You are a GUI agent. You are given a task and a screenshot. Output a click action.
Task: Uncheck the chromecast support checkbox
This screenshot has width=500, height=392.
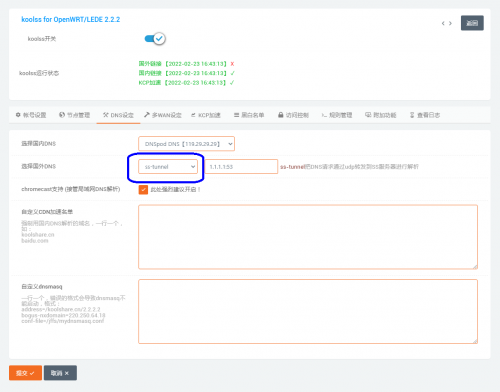tap(143, 189)
